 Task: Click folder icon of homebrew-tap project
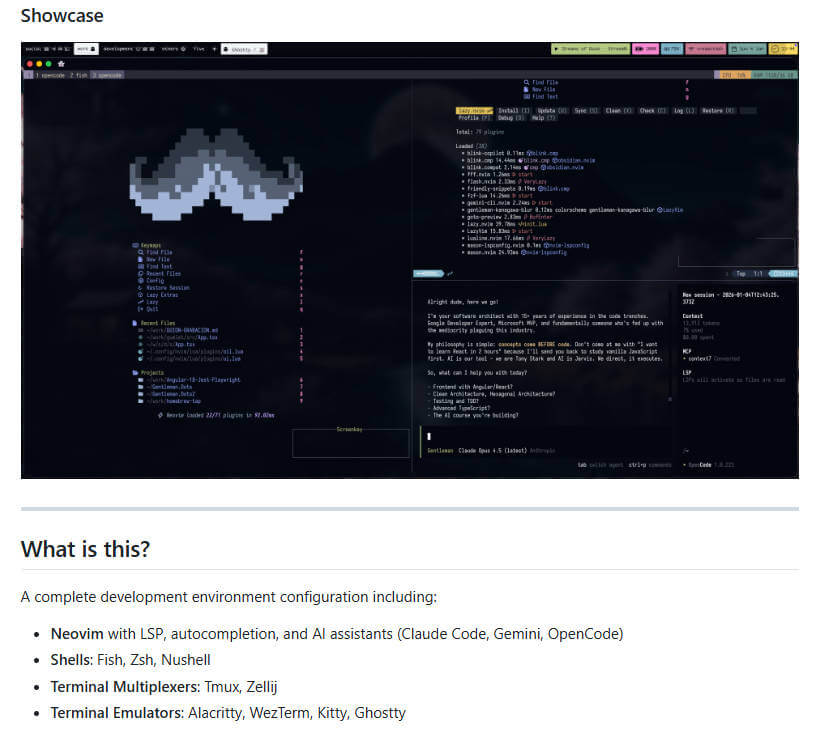point(140,401)
